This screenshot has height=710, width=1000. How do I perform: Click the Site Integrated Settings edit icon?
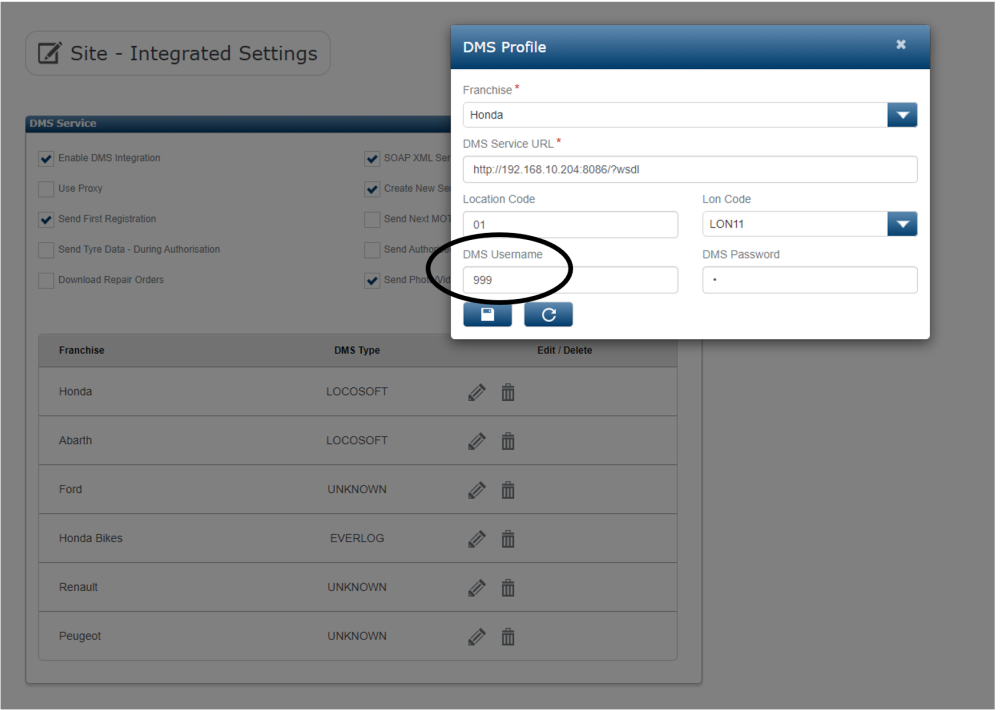(50, 53)
